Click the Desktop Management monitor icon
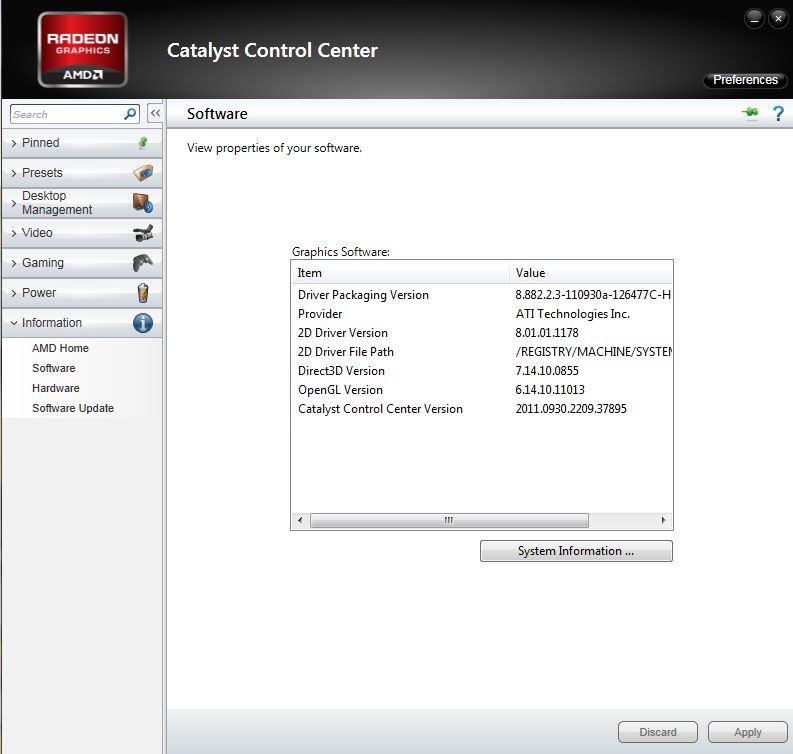This screenshot has height=754, width=793. (143, 203)
